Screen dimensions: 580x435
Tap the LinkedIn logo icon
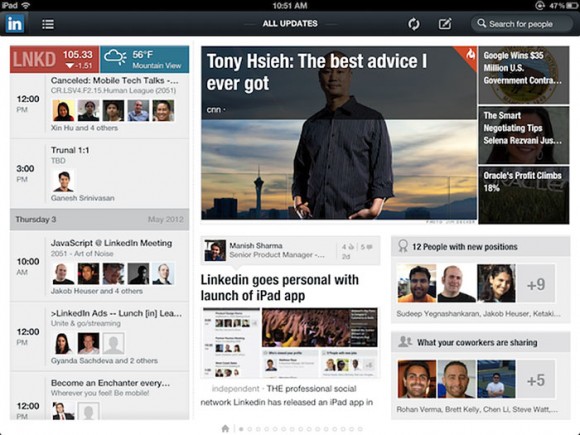tap(14, 24)
